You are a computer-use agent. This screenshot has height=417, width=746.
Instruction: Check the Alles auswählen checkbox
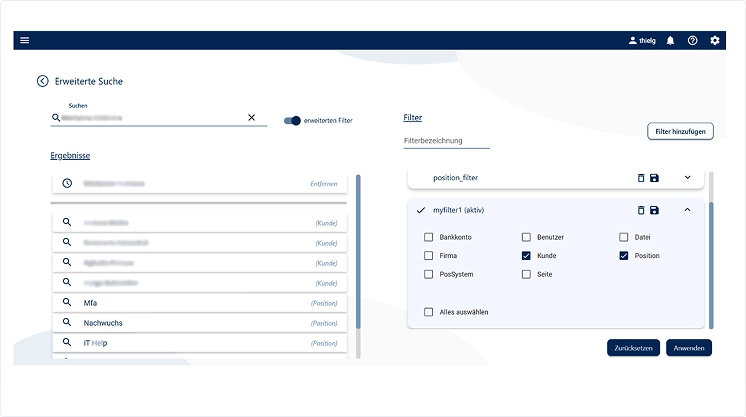tap(429, 312)
